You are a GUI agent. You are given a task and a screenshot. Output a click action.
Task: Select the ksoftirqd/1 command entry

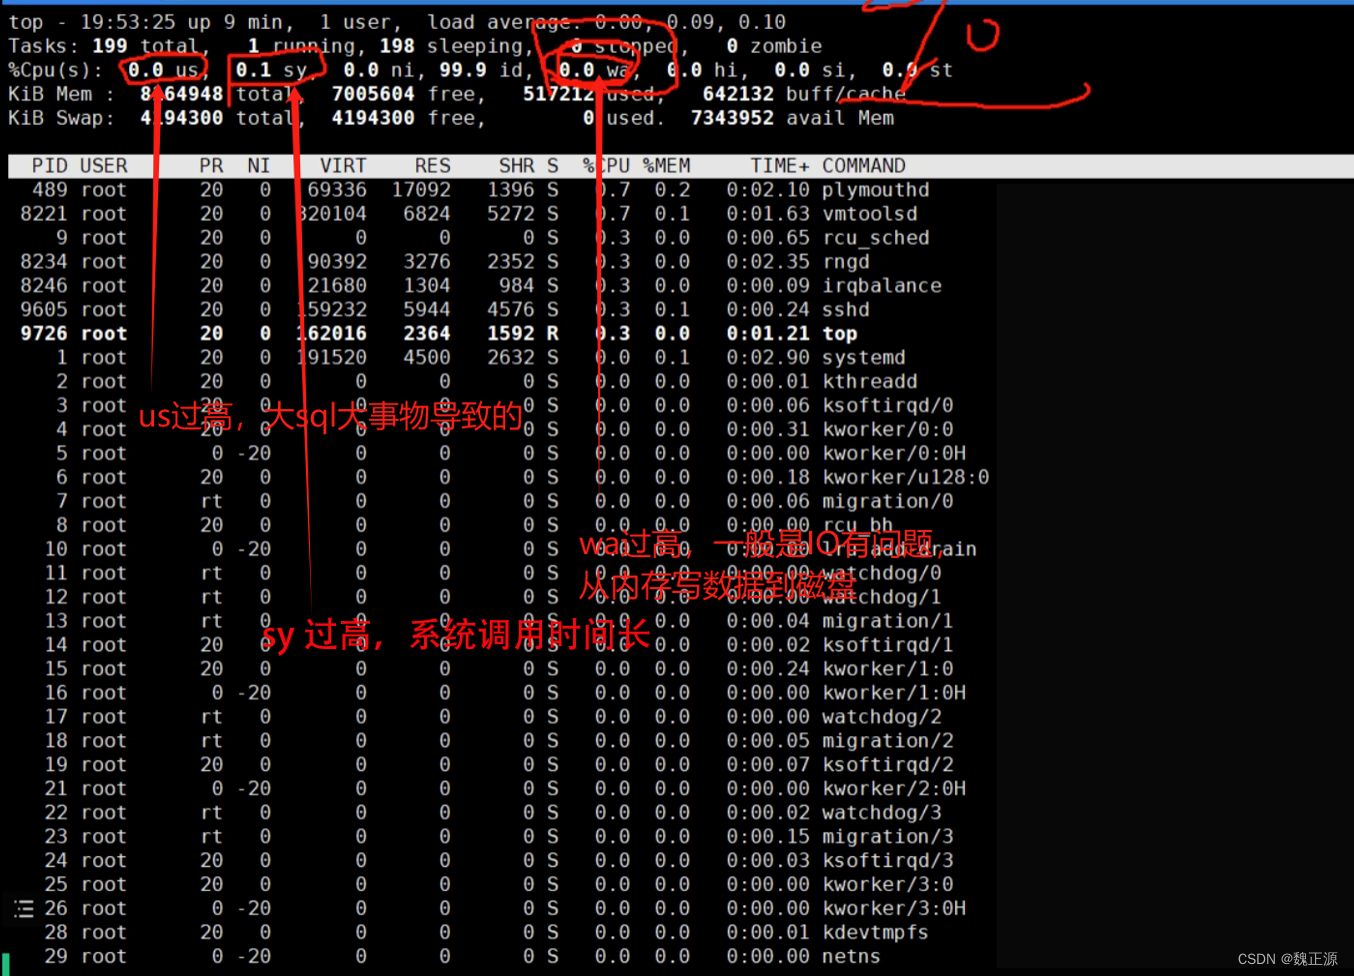[x=888, y=645]
